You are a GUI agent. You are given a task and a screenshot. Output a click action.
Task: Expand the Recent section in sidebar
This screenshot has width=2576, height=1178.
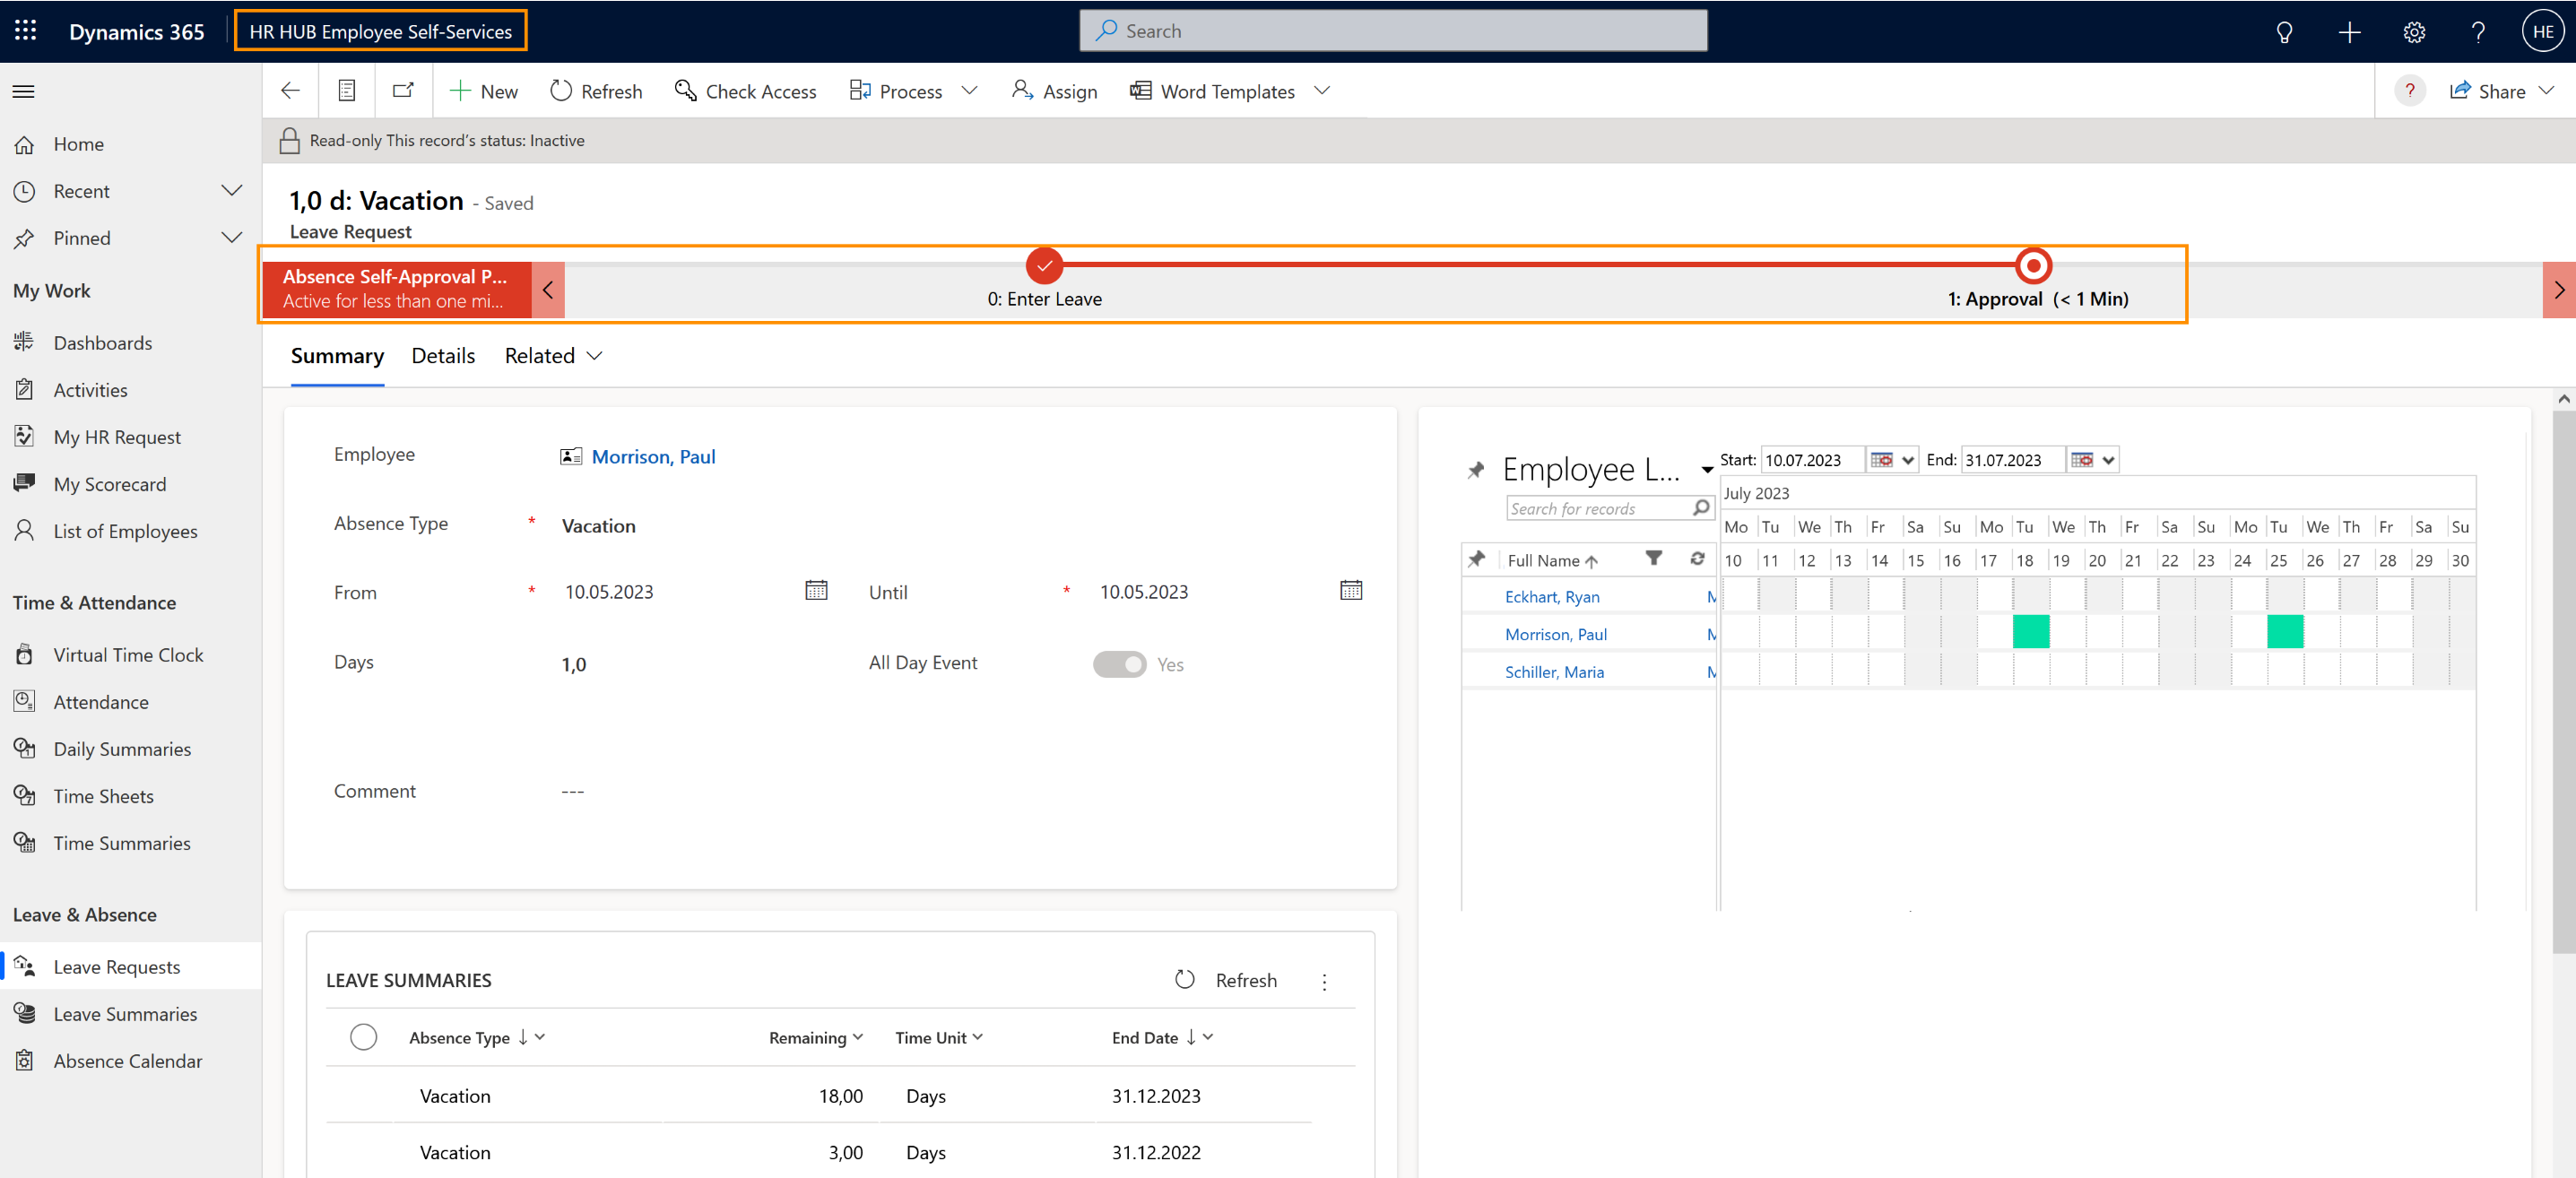(232, 191)
